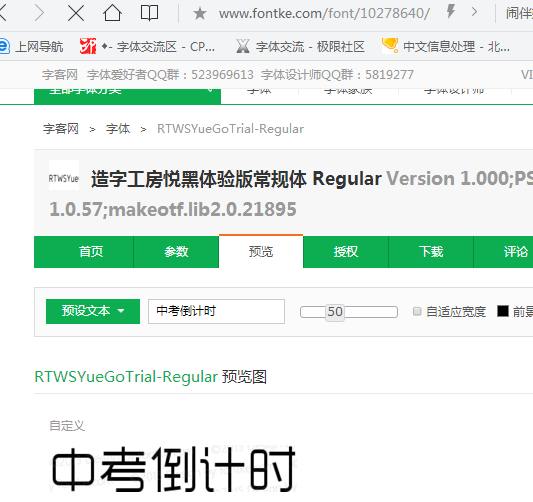
Task: Click the 中考倒计时 preview image
Action: pos(173,470)
